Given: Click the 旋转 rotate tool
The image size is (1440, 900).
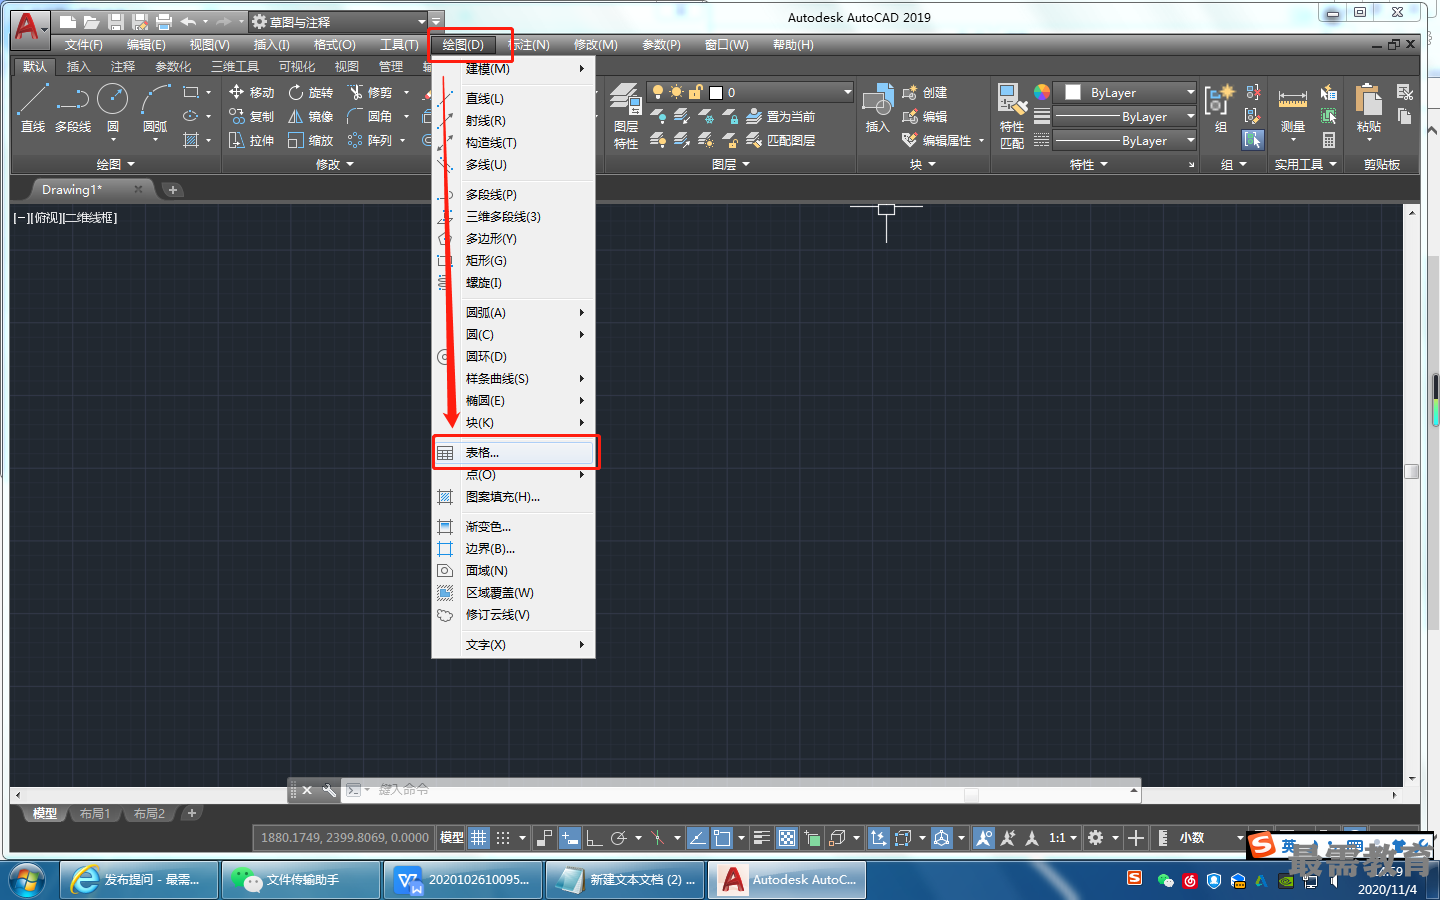Looking at the screenshot, I should (311, 92).
